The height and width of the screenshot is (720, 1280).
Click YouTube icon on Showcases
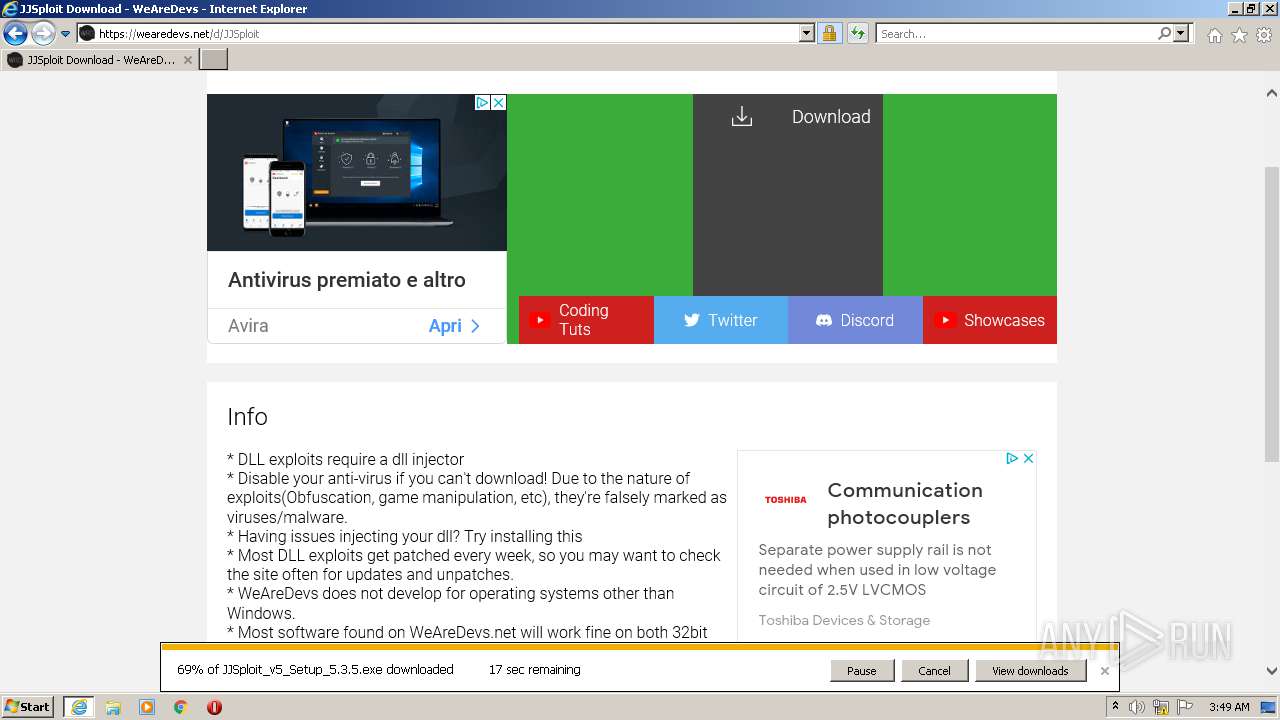[944, 320]
